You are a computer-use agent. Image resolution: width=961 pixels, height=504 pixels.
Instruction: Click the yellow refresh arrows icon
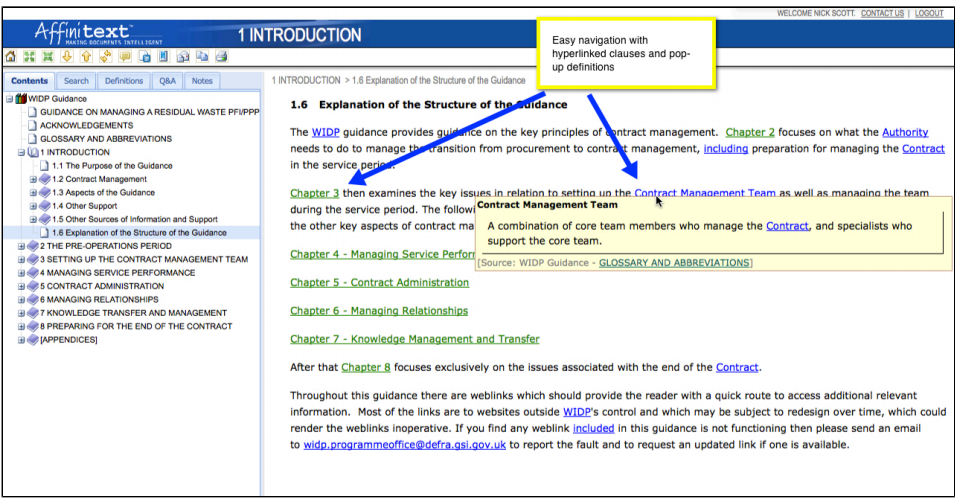click(105, 57)
